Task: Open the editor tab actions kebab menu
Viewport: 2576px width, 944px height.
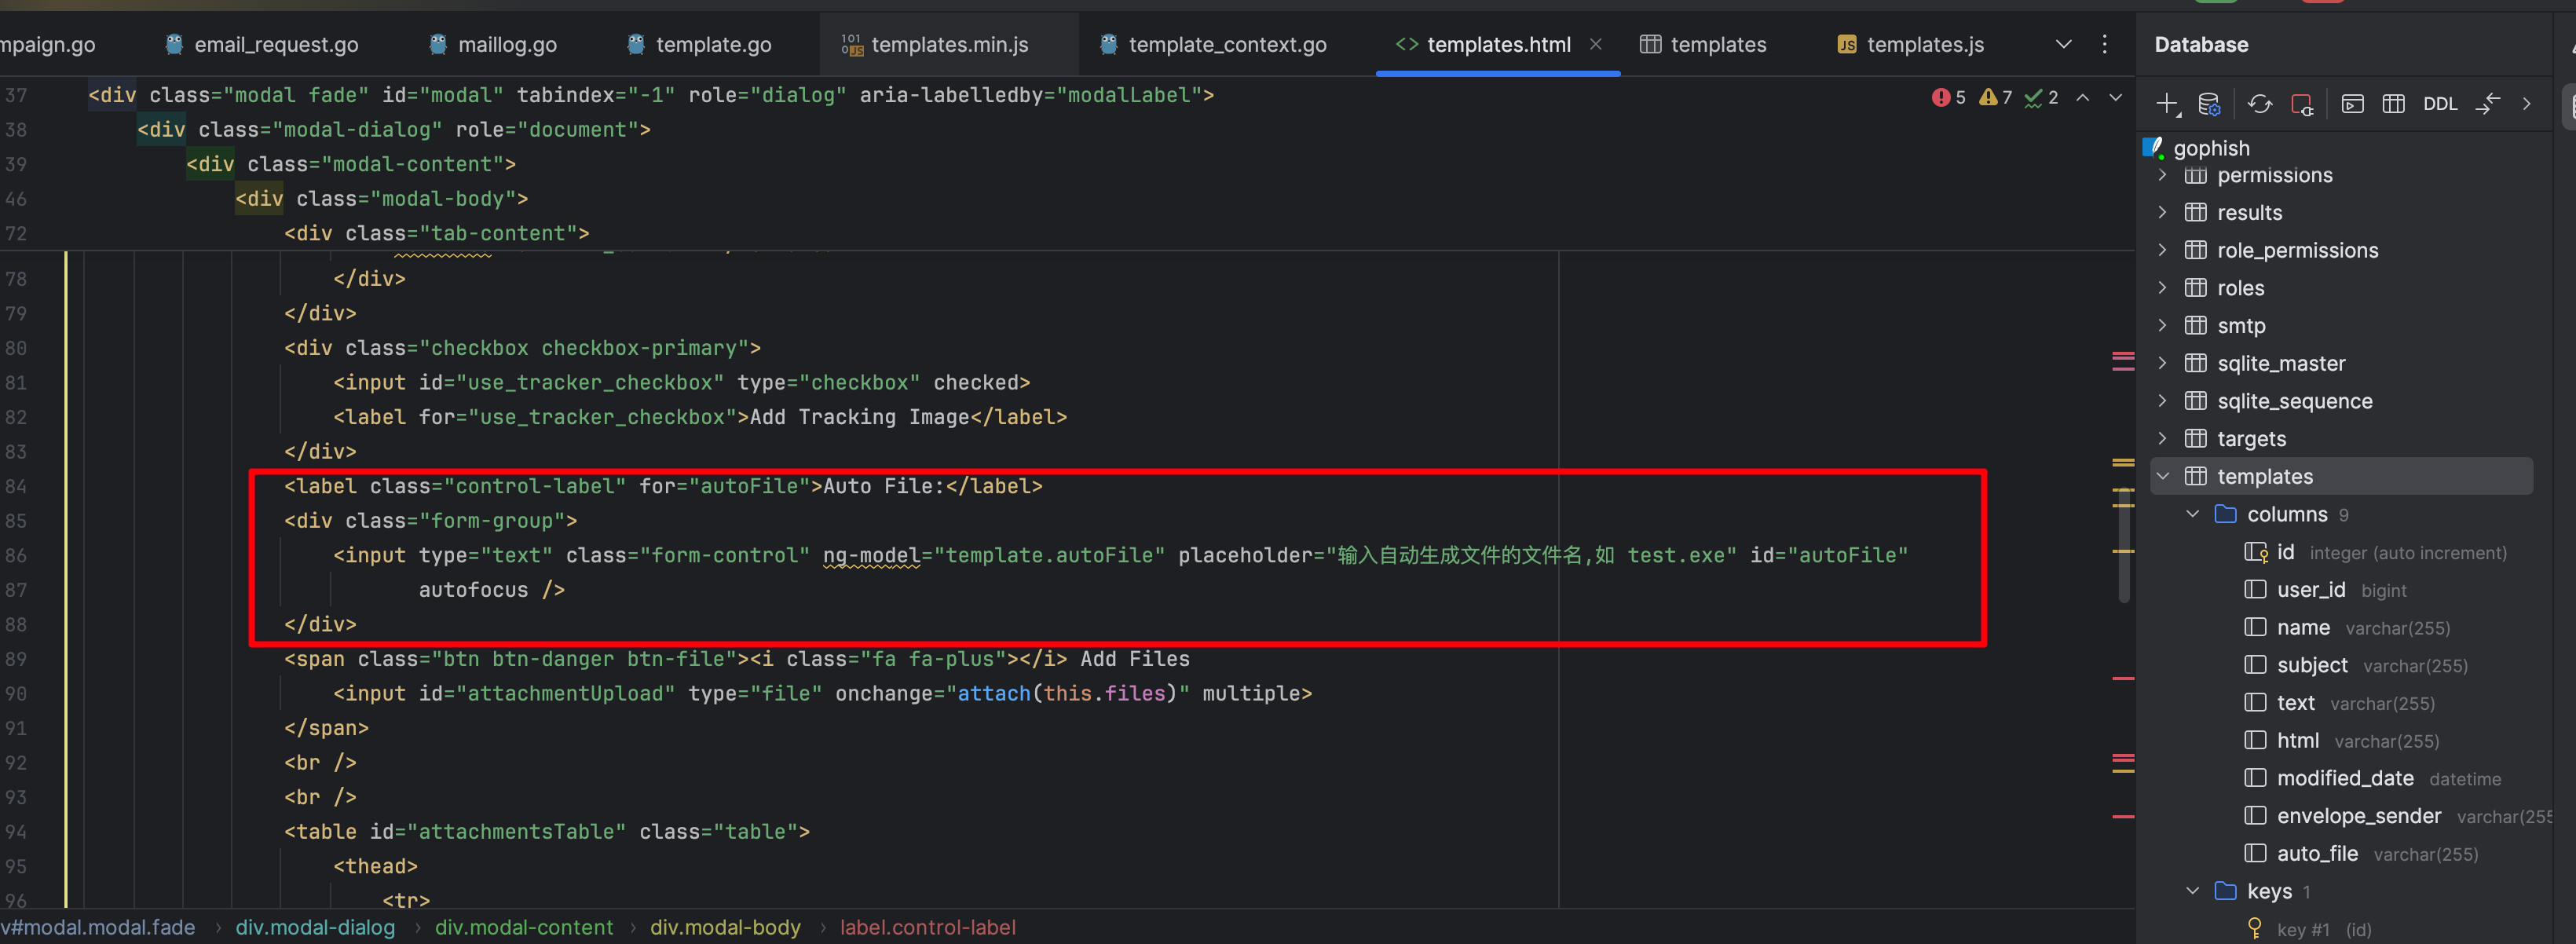Action: click(2105, 44)
